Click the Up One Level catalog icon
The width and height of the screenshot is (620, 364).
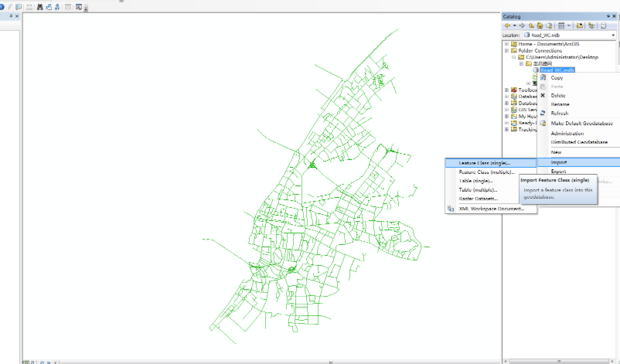(x=531, y=26)
